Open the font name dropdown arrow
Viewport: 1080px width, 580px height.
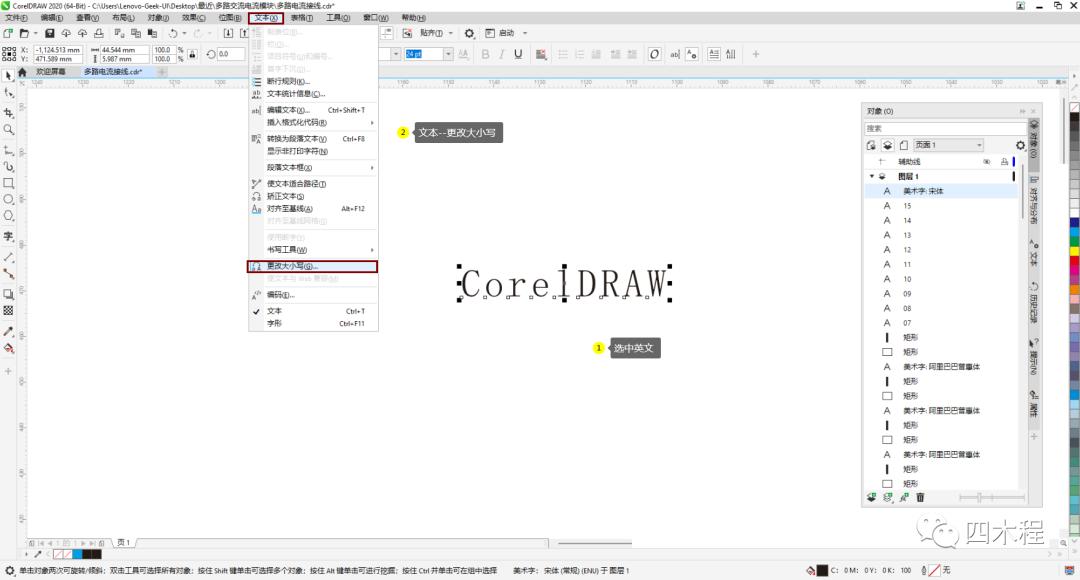pyautogui.click(x=395, y=54)
